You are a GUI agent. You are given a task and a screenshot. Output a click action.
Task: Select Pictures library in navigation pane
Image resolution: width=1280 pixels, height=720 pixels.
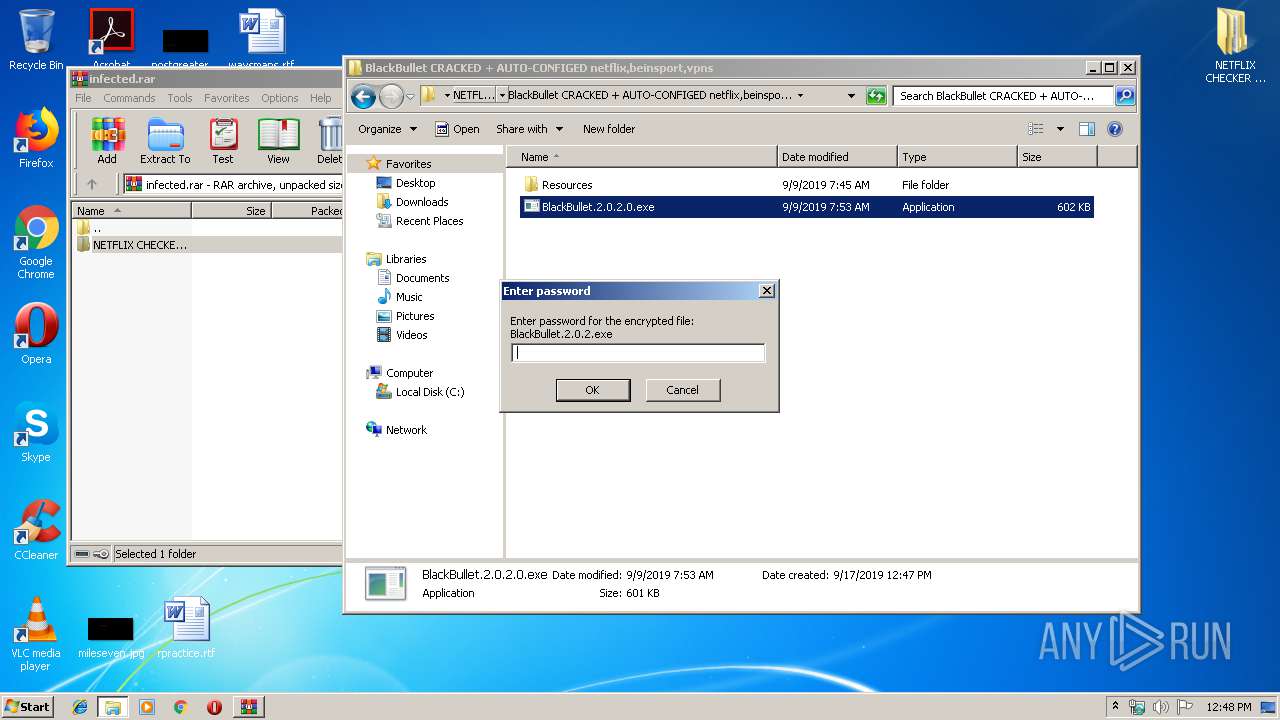click(405, 316)
